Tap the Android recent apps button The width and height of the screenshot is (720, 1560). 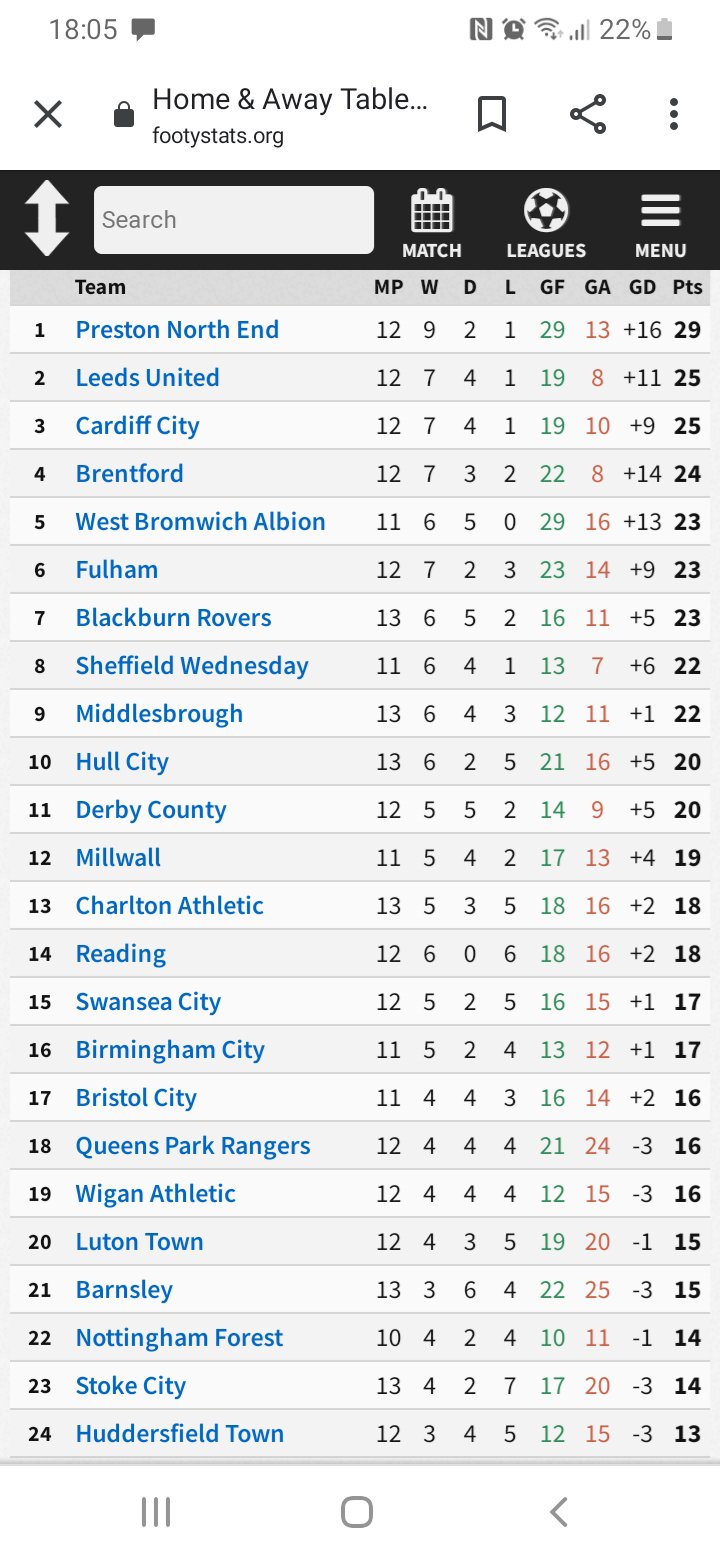click(x=156, y=1512)
